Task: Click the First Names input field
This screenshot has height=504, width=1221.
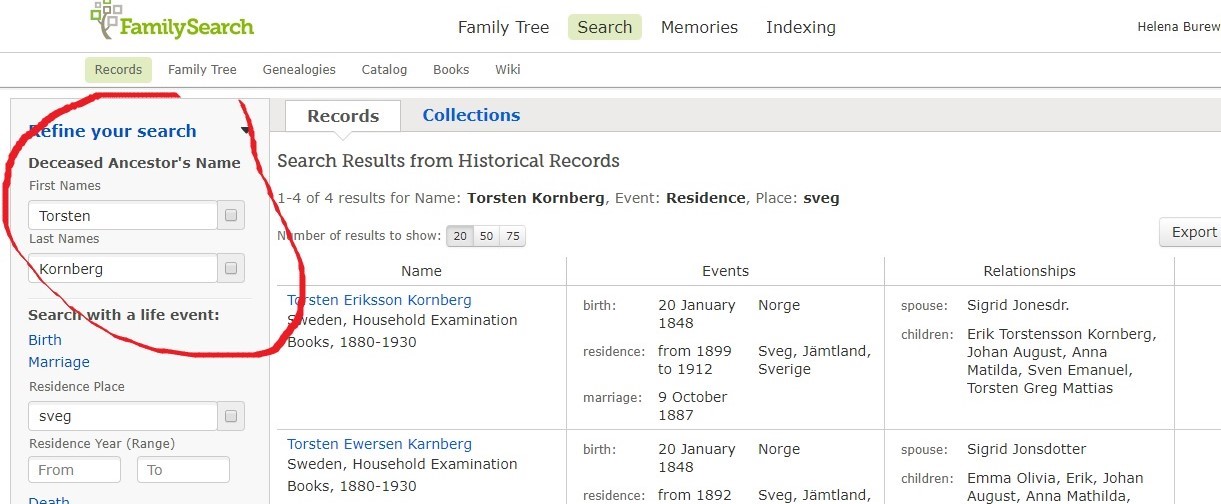Action: 123,215
